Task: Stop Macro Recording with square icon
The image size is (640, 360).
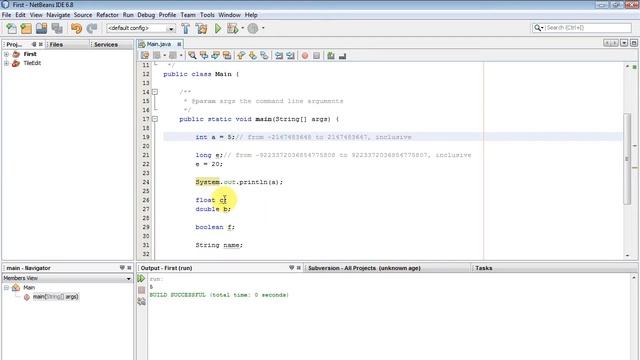Action: coord(316,56)
